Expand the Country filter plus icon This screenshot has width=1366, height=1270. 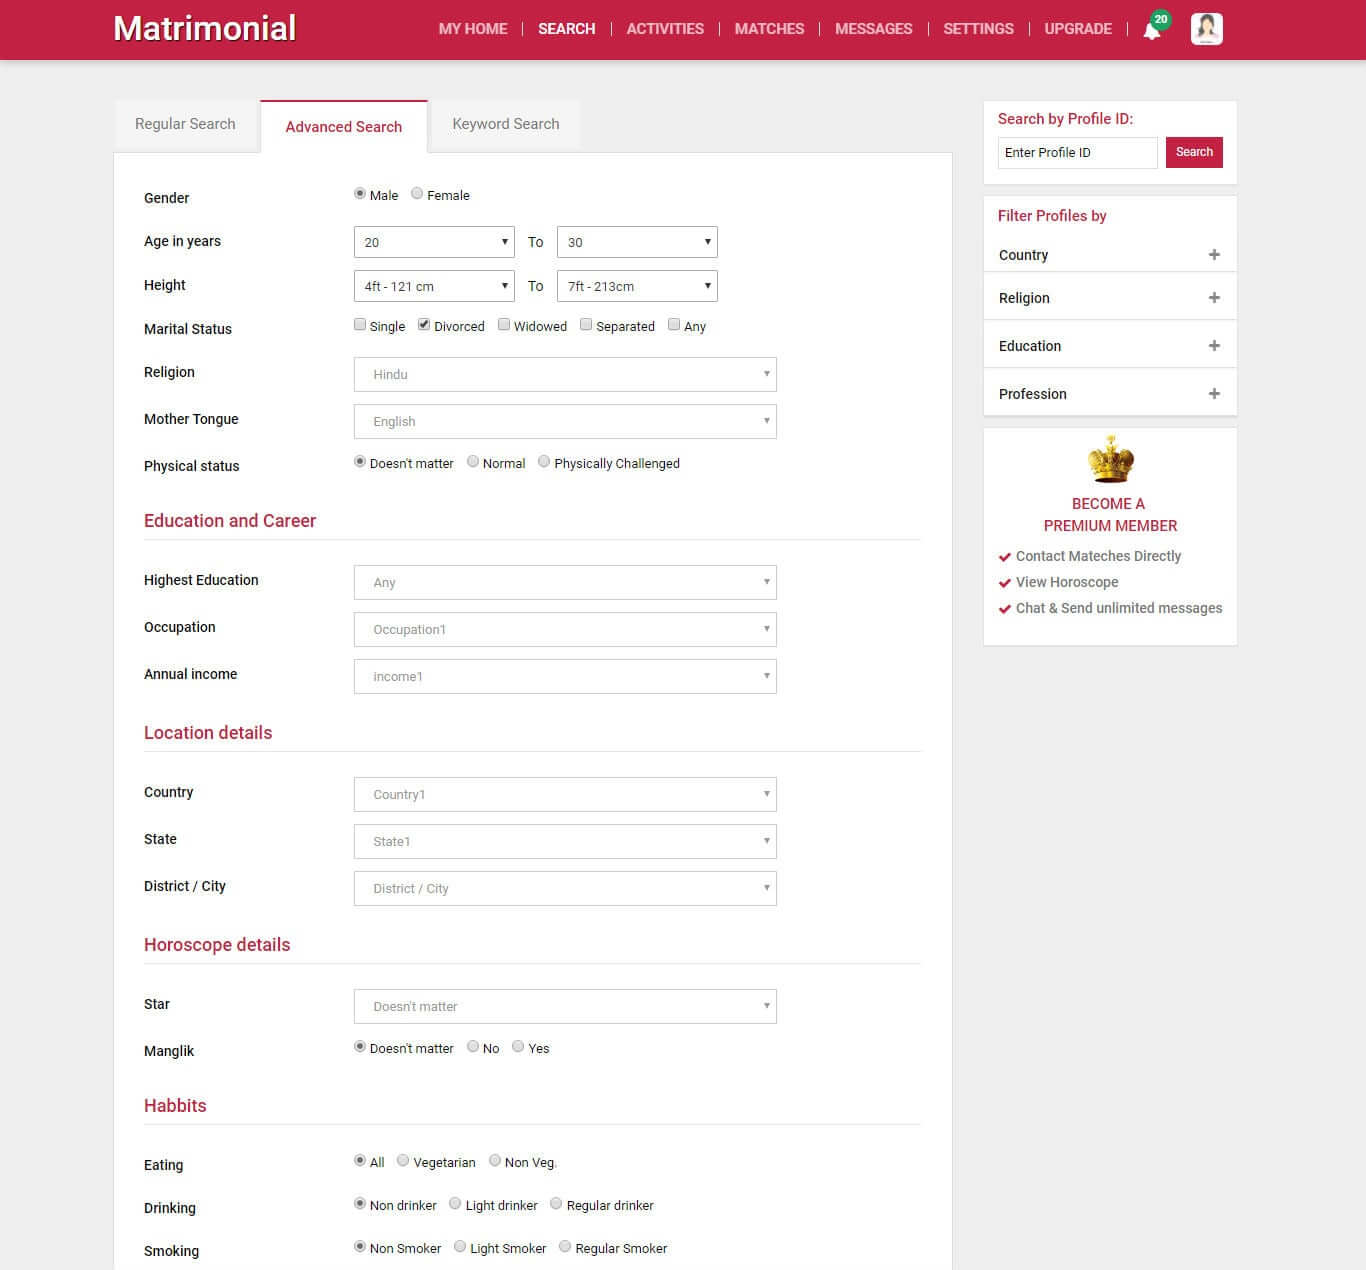coord(1214,255)
